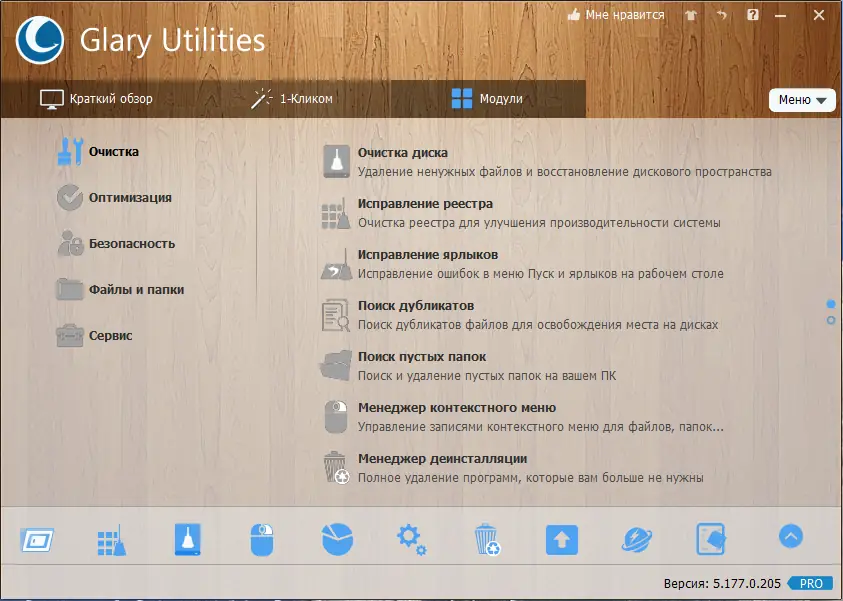Open the browser assistant planet icon

point(637,540)
